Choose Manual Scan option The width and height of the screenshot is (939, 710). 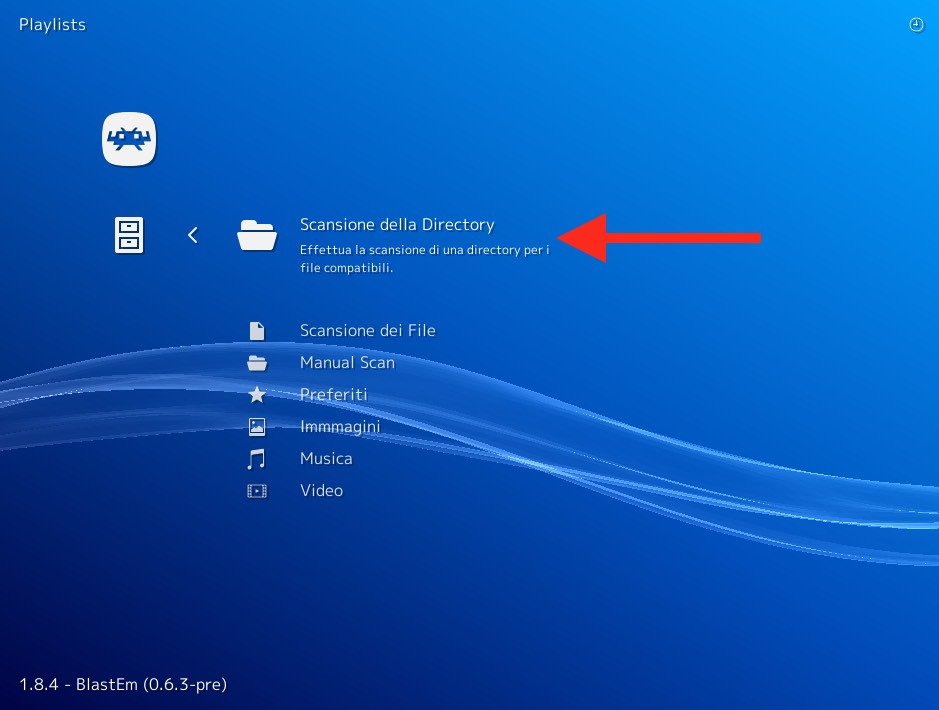click(347, 363)
